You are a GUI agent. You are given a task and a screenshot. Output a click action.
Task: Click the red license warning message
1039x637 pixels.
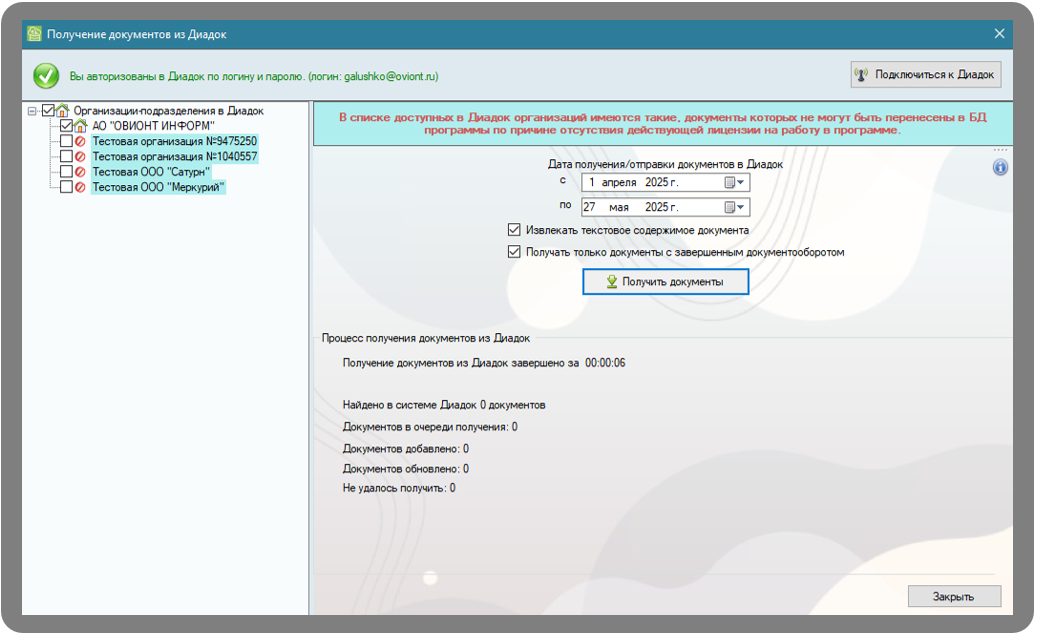pyautogui.click(x=663, y=124)
